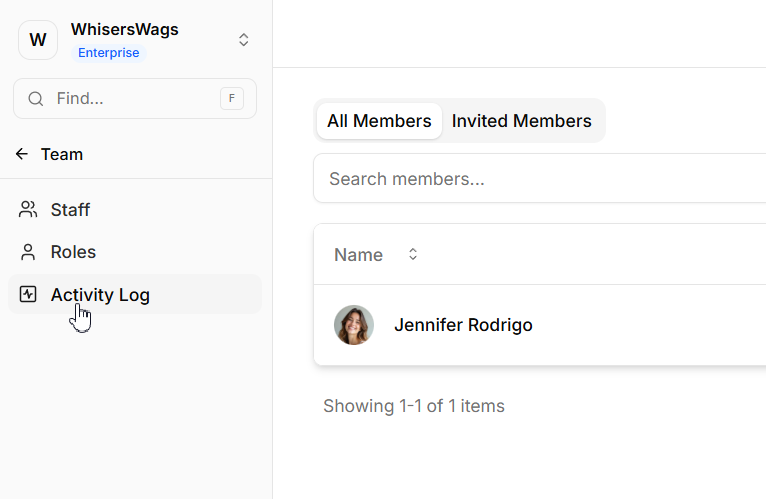Open the Activity Log
The width and height of the screenshot is (766, 499).
click(100, 294)
